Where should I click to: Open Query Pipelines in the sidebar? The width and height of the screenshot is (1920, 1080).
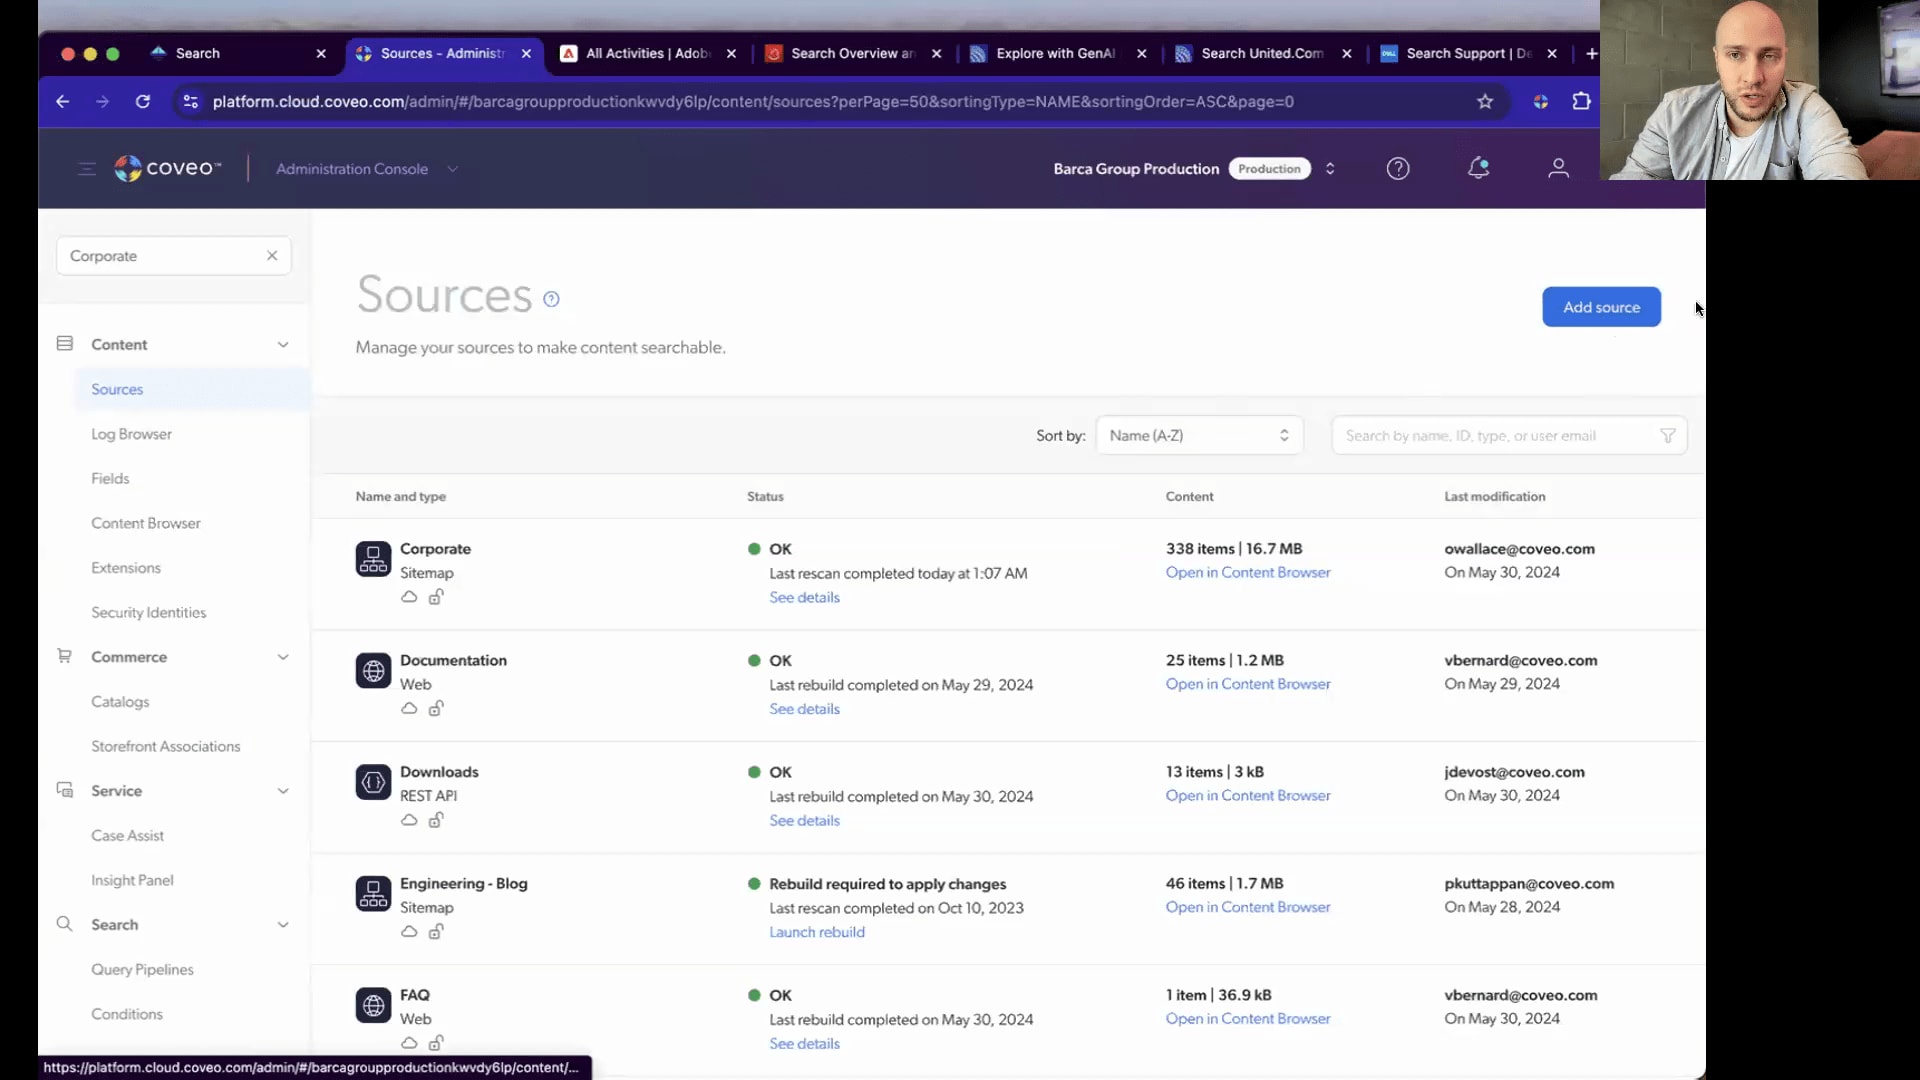click(142, 970)
